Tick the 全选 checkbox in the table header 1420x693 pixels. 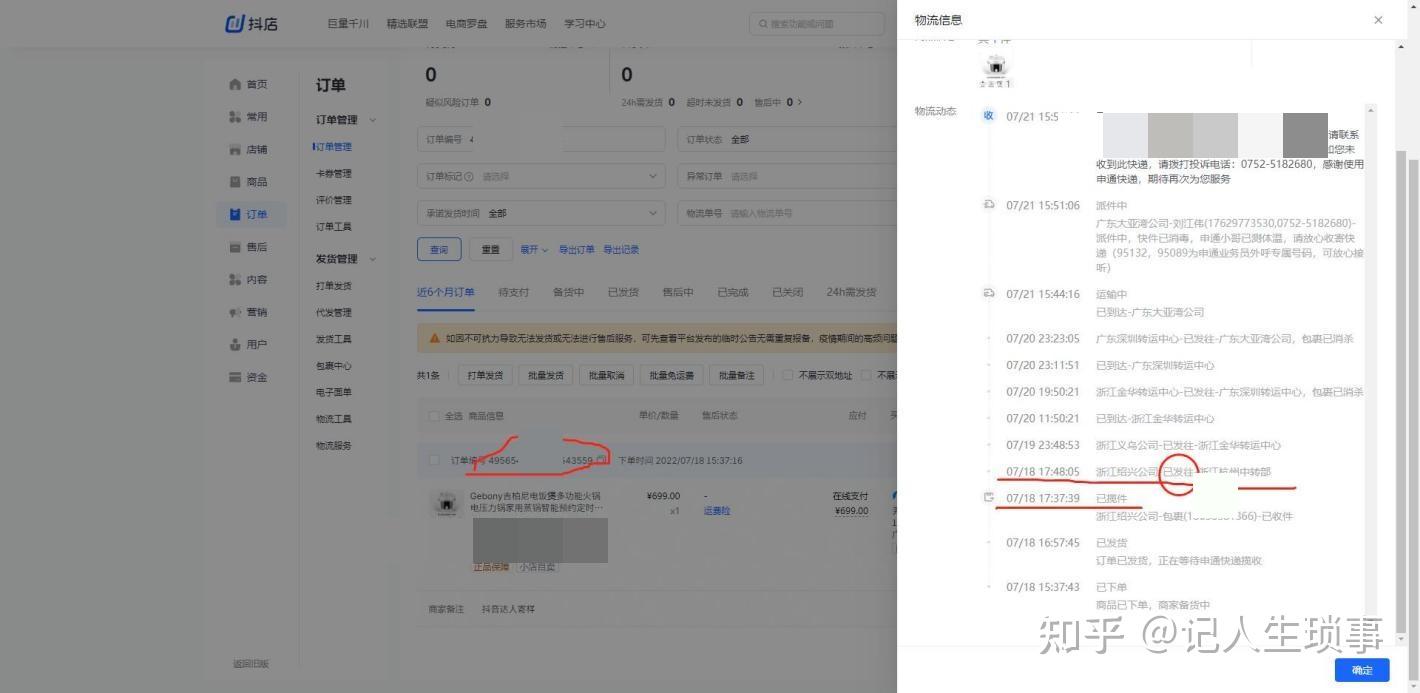pyautogui.click(x=434, y=416)
